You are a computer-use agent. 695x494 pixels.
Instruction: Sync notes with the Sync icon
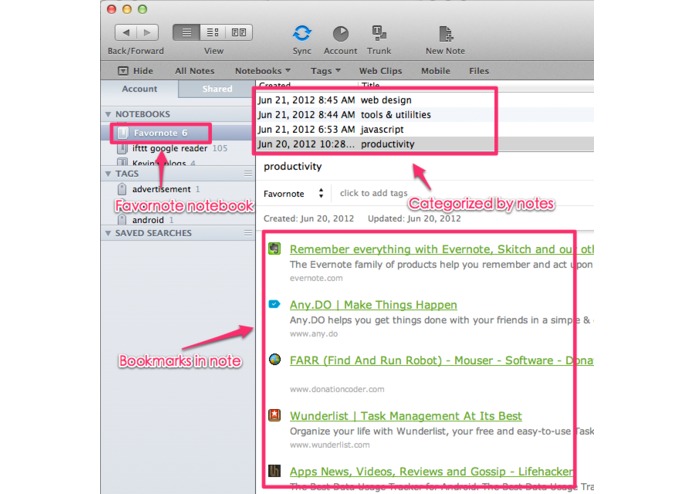pyautogui.click(x=302, y=34)
